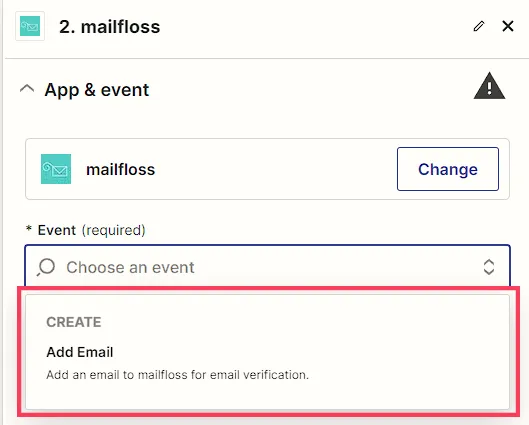Click the CREATE category header in list
Screen dimensions: 529x425
(x=74, y=322)
